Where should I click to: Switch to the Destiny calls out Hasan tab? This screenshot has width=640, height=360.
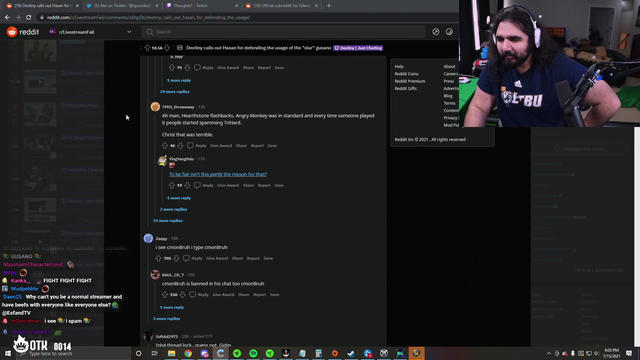coord(41,6)
